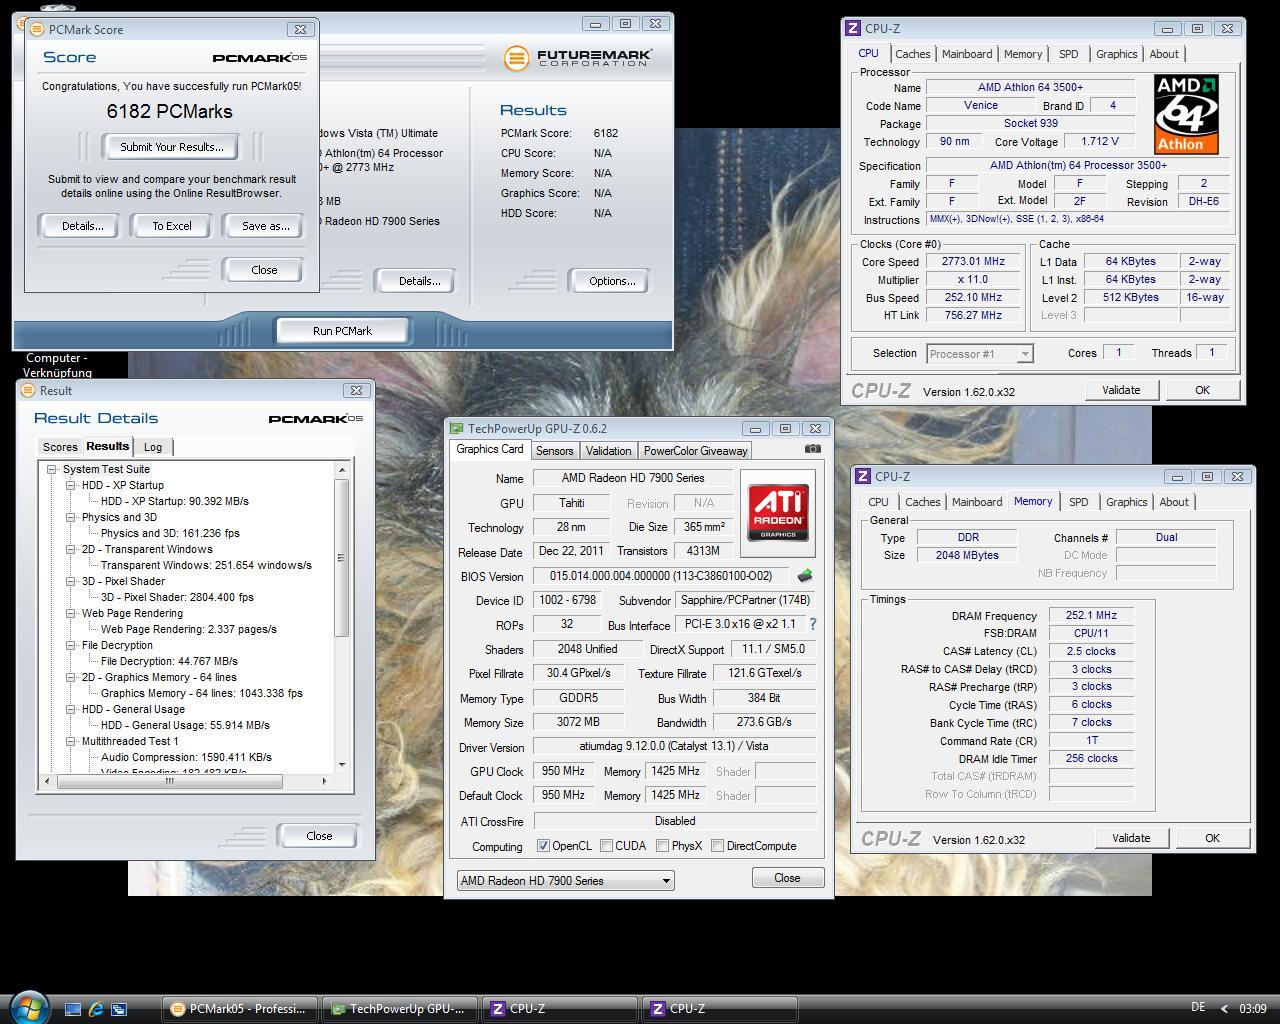
Task: Click the second CPU-Z taskbar button
Action: 719,1009
